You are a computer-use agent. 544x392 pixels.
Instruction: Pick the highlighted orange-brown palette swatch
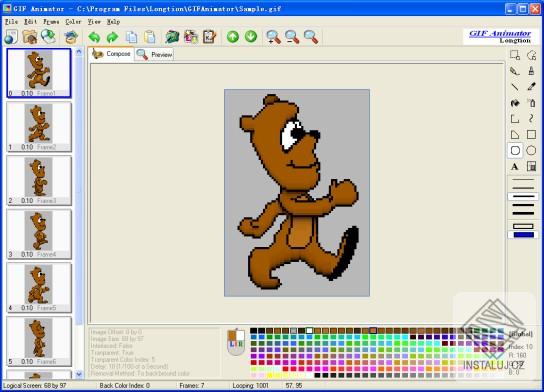tap(373, 331)
